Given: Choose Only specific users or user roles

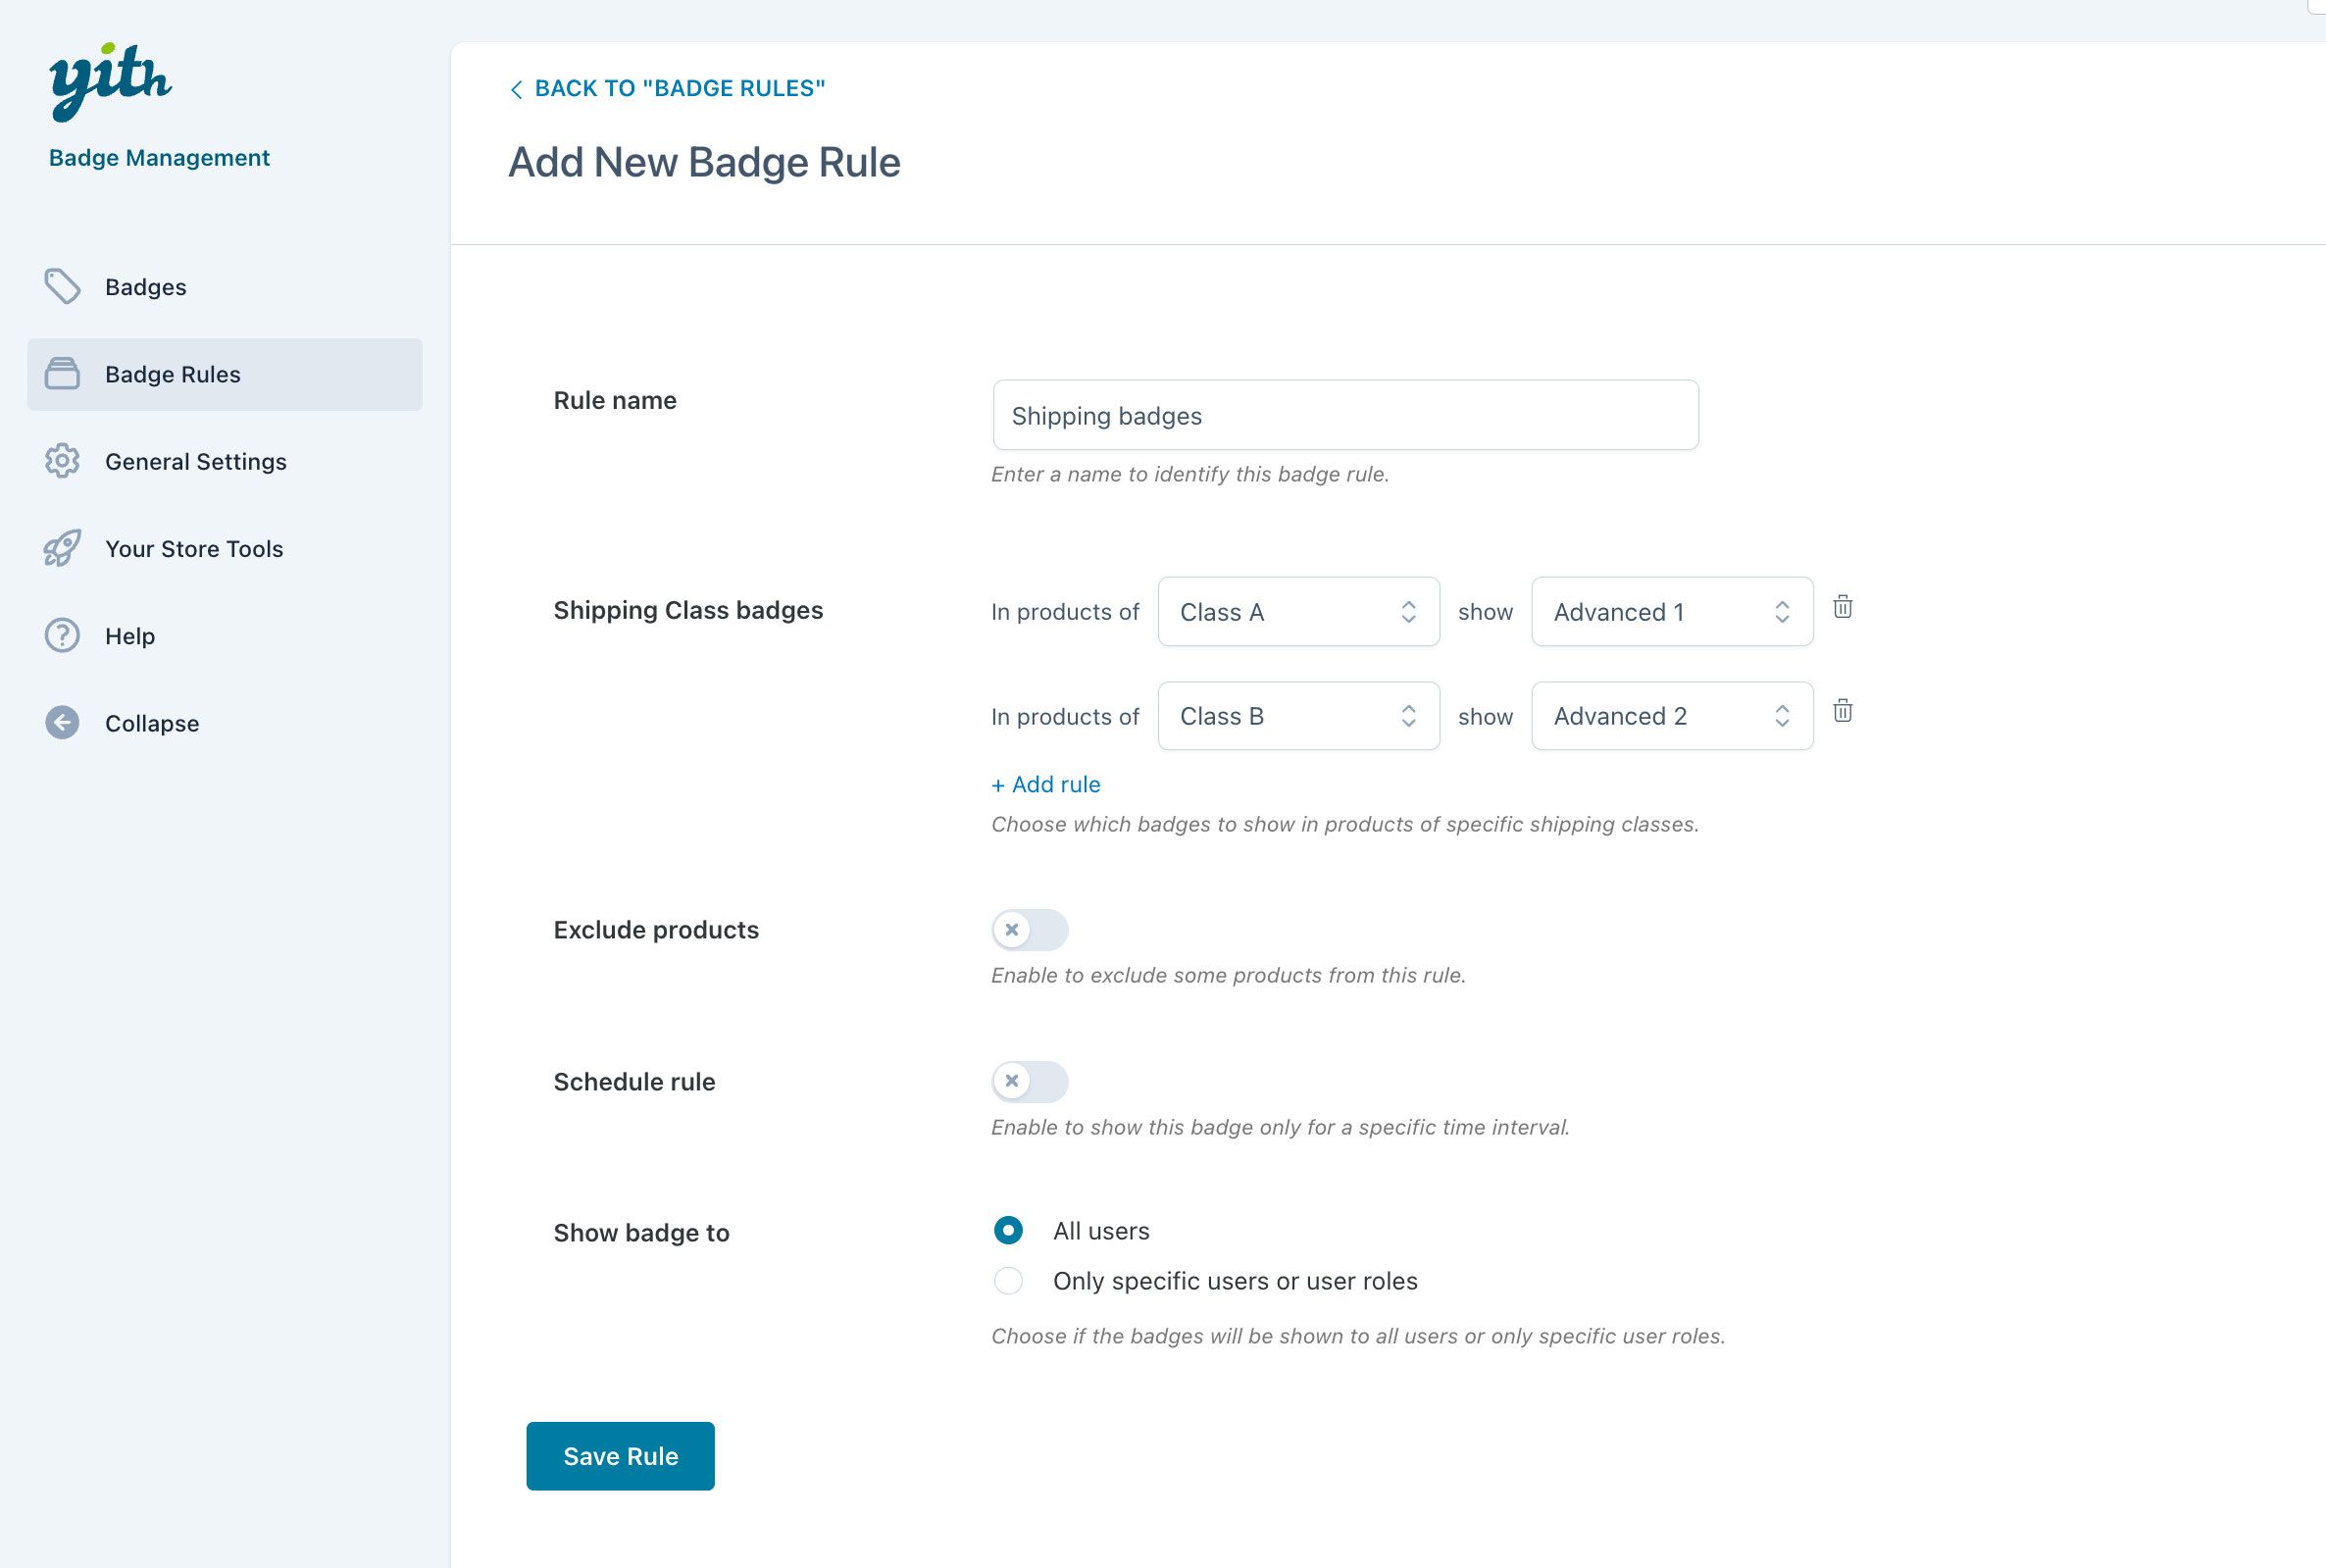Looking at the screenshot, I should coord(1008,1281).
